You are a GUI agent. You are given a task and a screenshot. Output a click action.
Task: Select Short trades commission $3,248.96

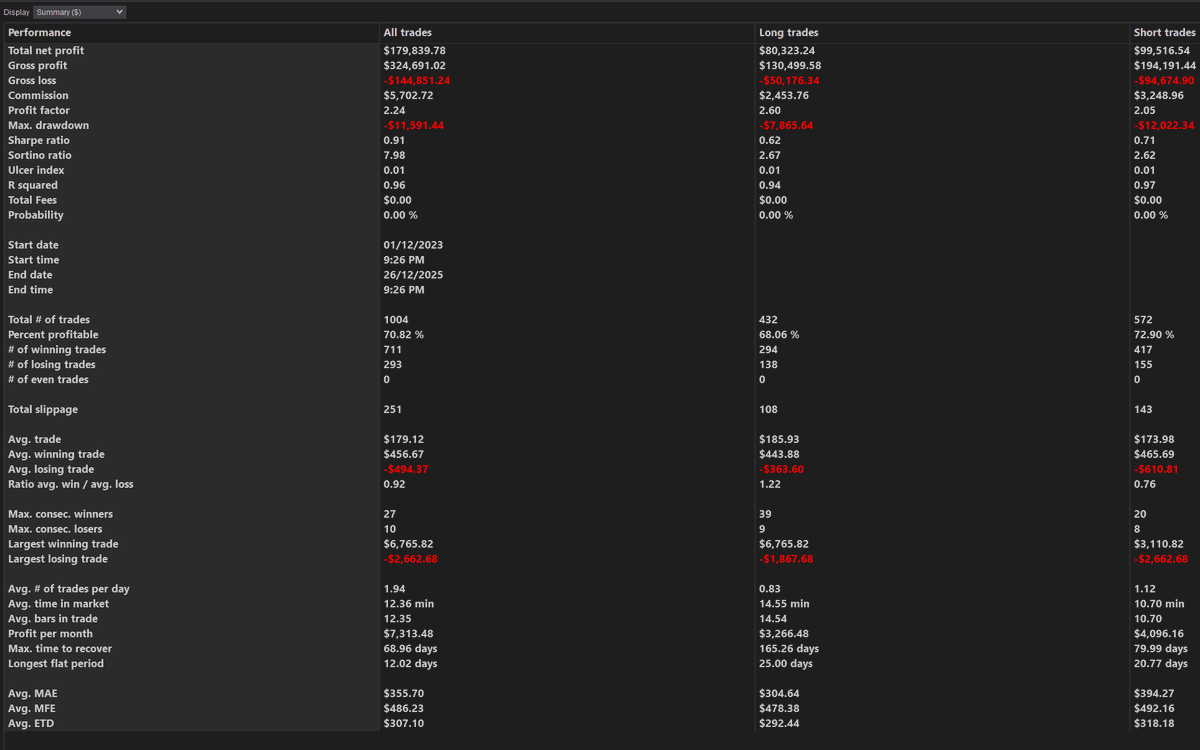[1159, 95]
